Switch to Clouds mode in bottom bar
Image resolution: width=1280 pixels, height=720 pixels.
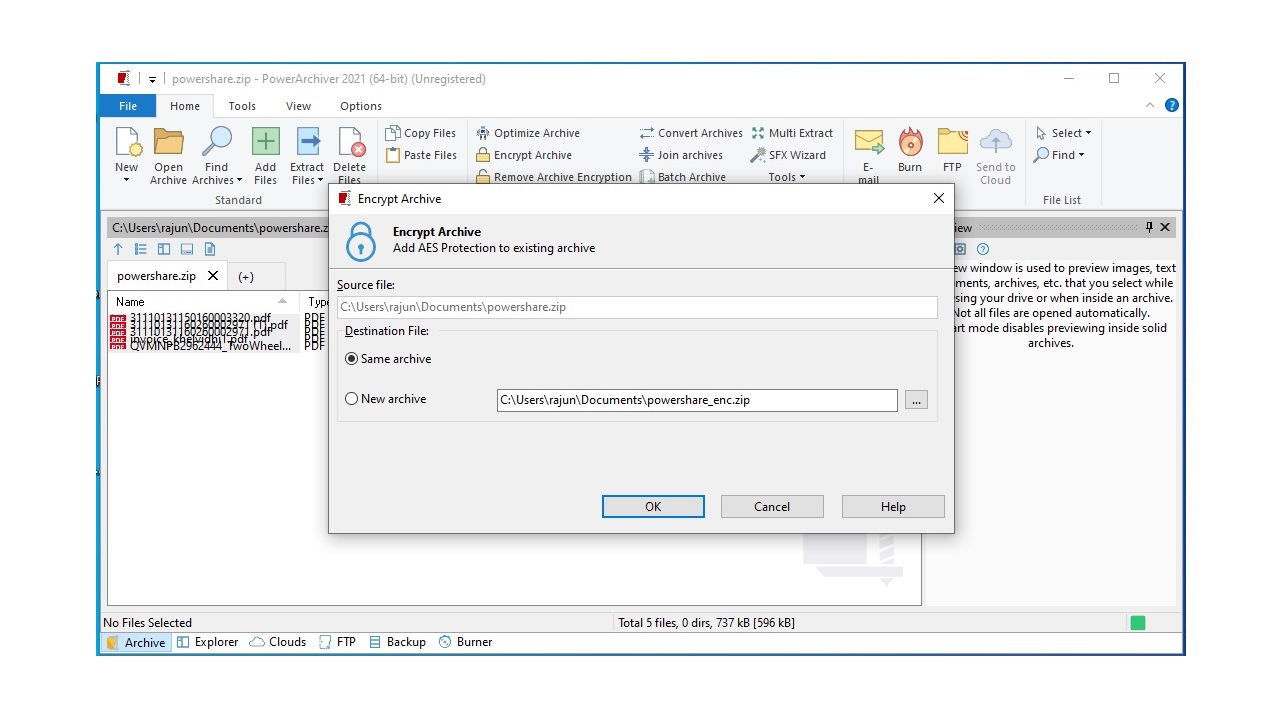pos(278,643)
